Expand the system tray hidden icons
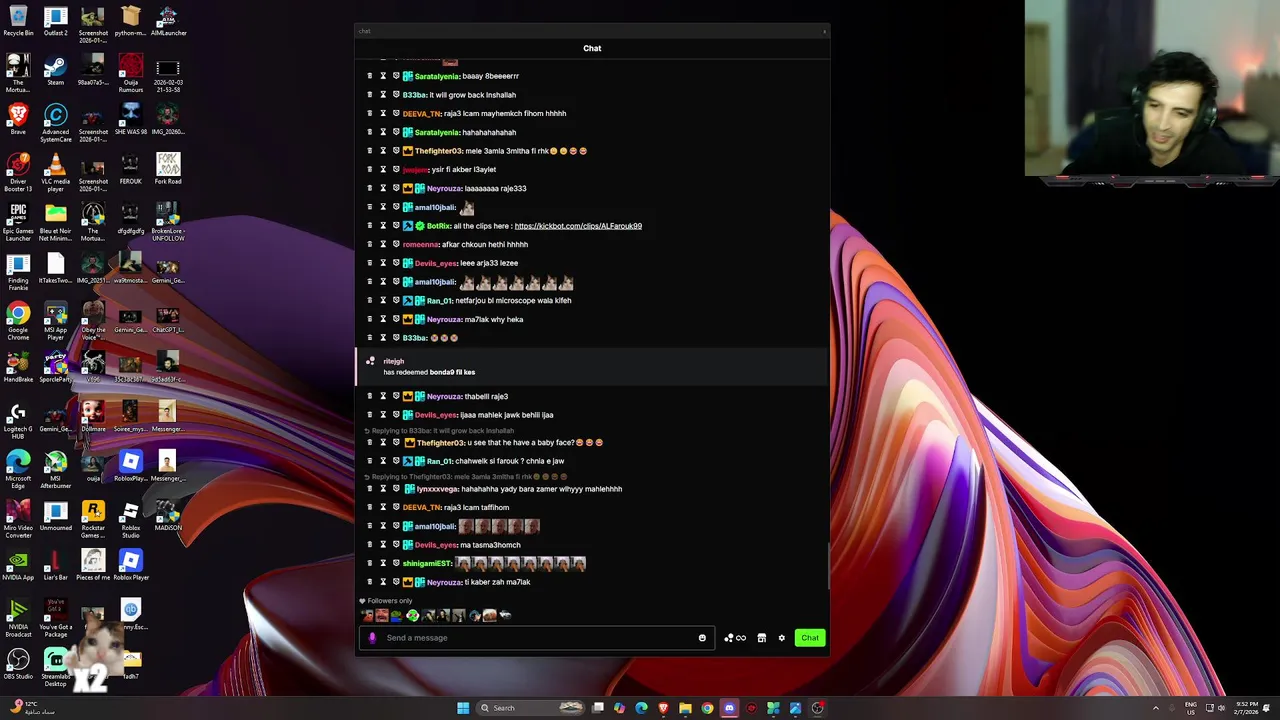Screen dimensions: 1280x720 1156,708
